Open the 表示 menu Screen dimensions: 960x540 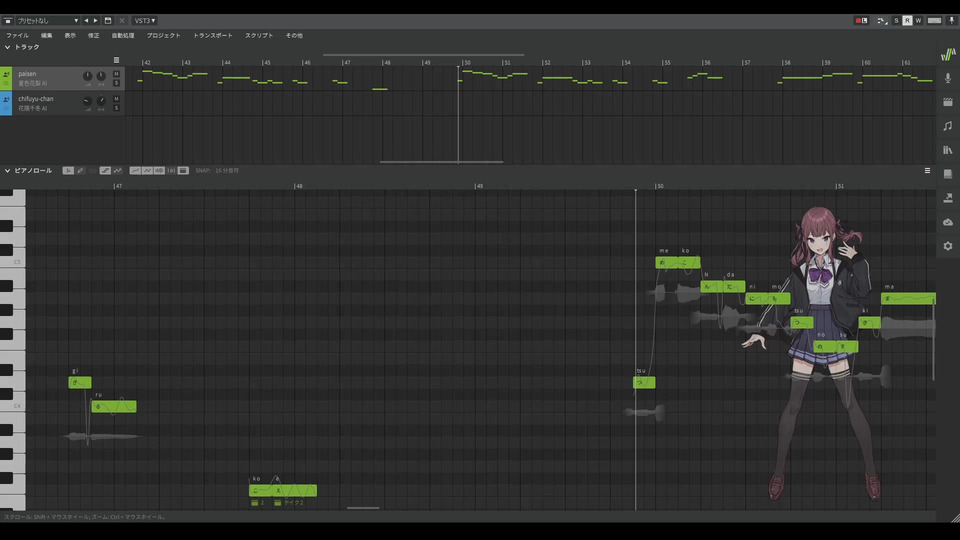[70, 36]
